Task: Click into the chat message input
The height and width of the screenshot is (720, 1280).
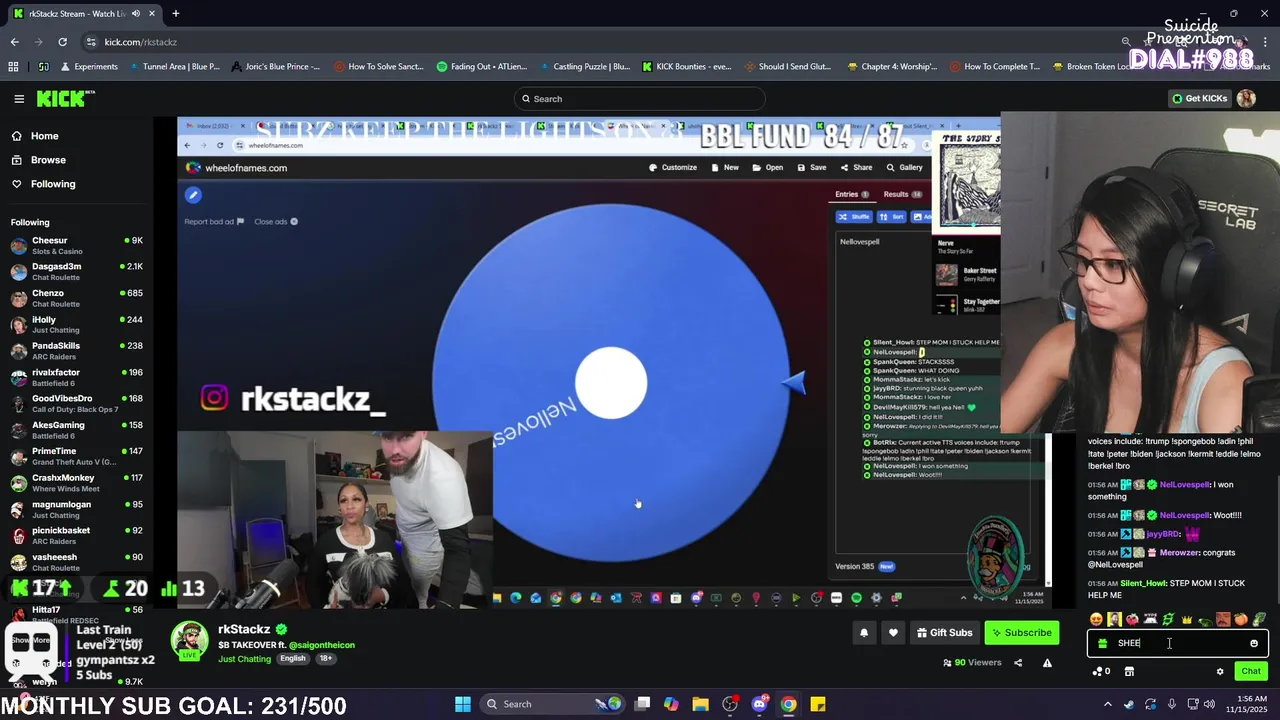Action: coord(1178,643)
